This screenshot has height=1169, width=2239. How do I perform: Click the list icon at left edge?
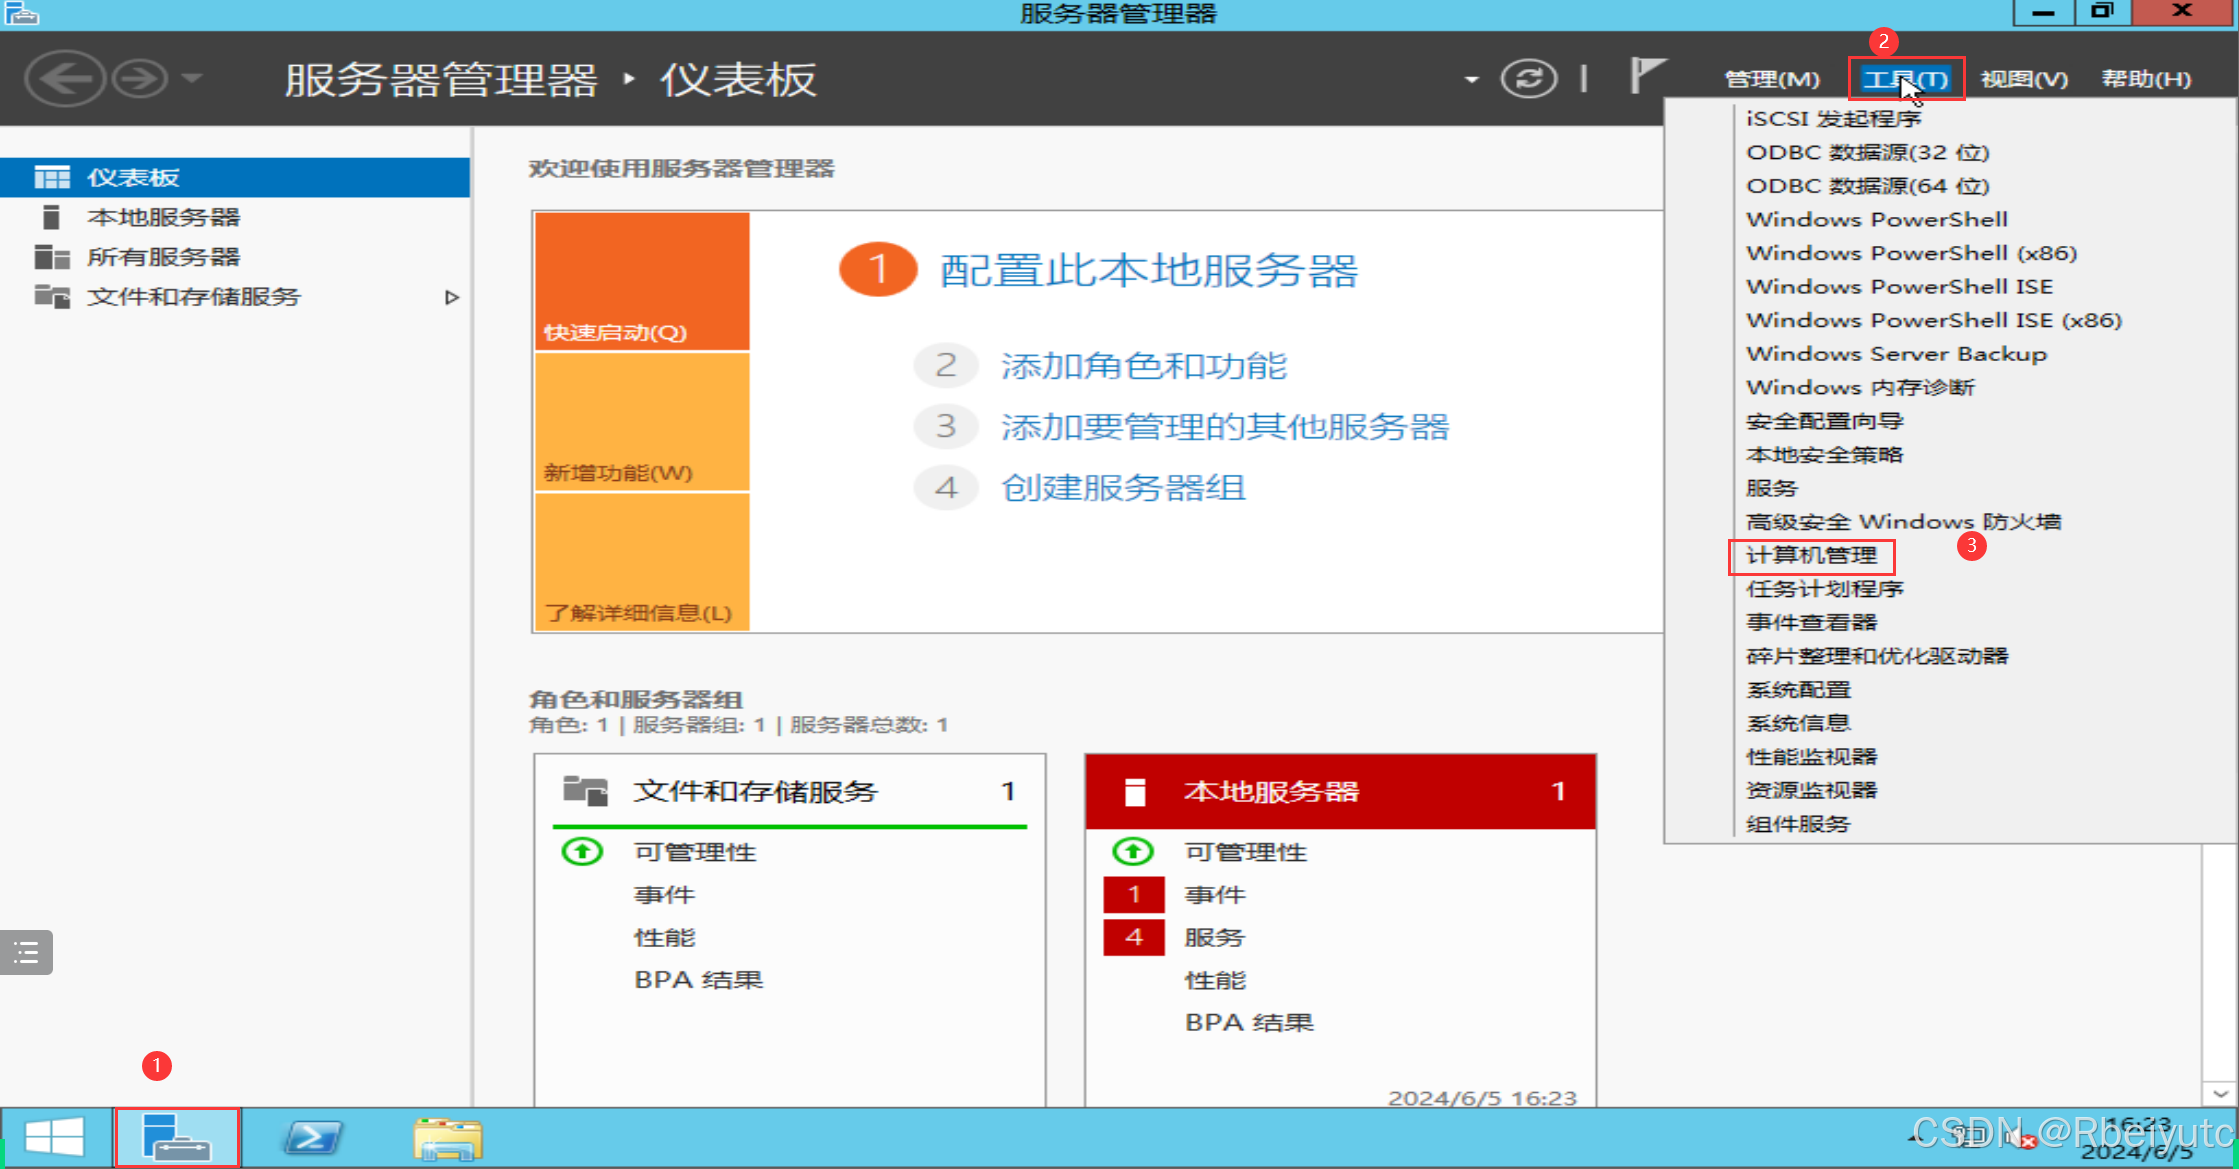click(x=26, y=952)
